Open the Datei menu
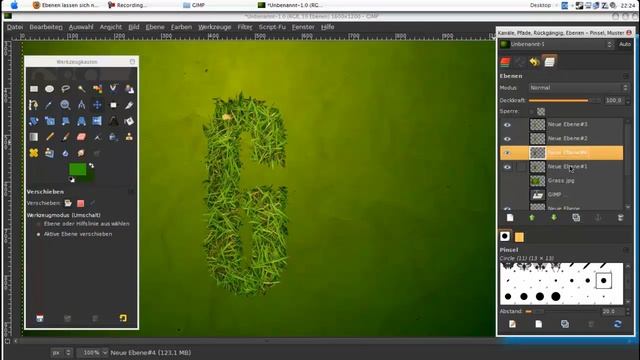 tap(15, 27)
